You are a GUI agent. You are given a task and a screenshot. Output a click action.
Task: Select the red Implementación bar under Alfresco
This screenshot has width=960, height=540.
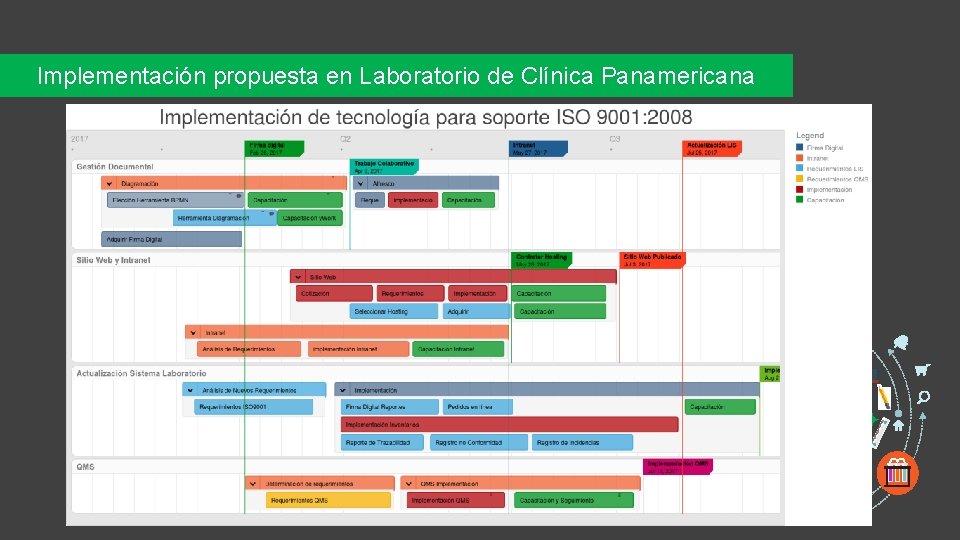(413, 200)
